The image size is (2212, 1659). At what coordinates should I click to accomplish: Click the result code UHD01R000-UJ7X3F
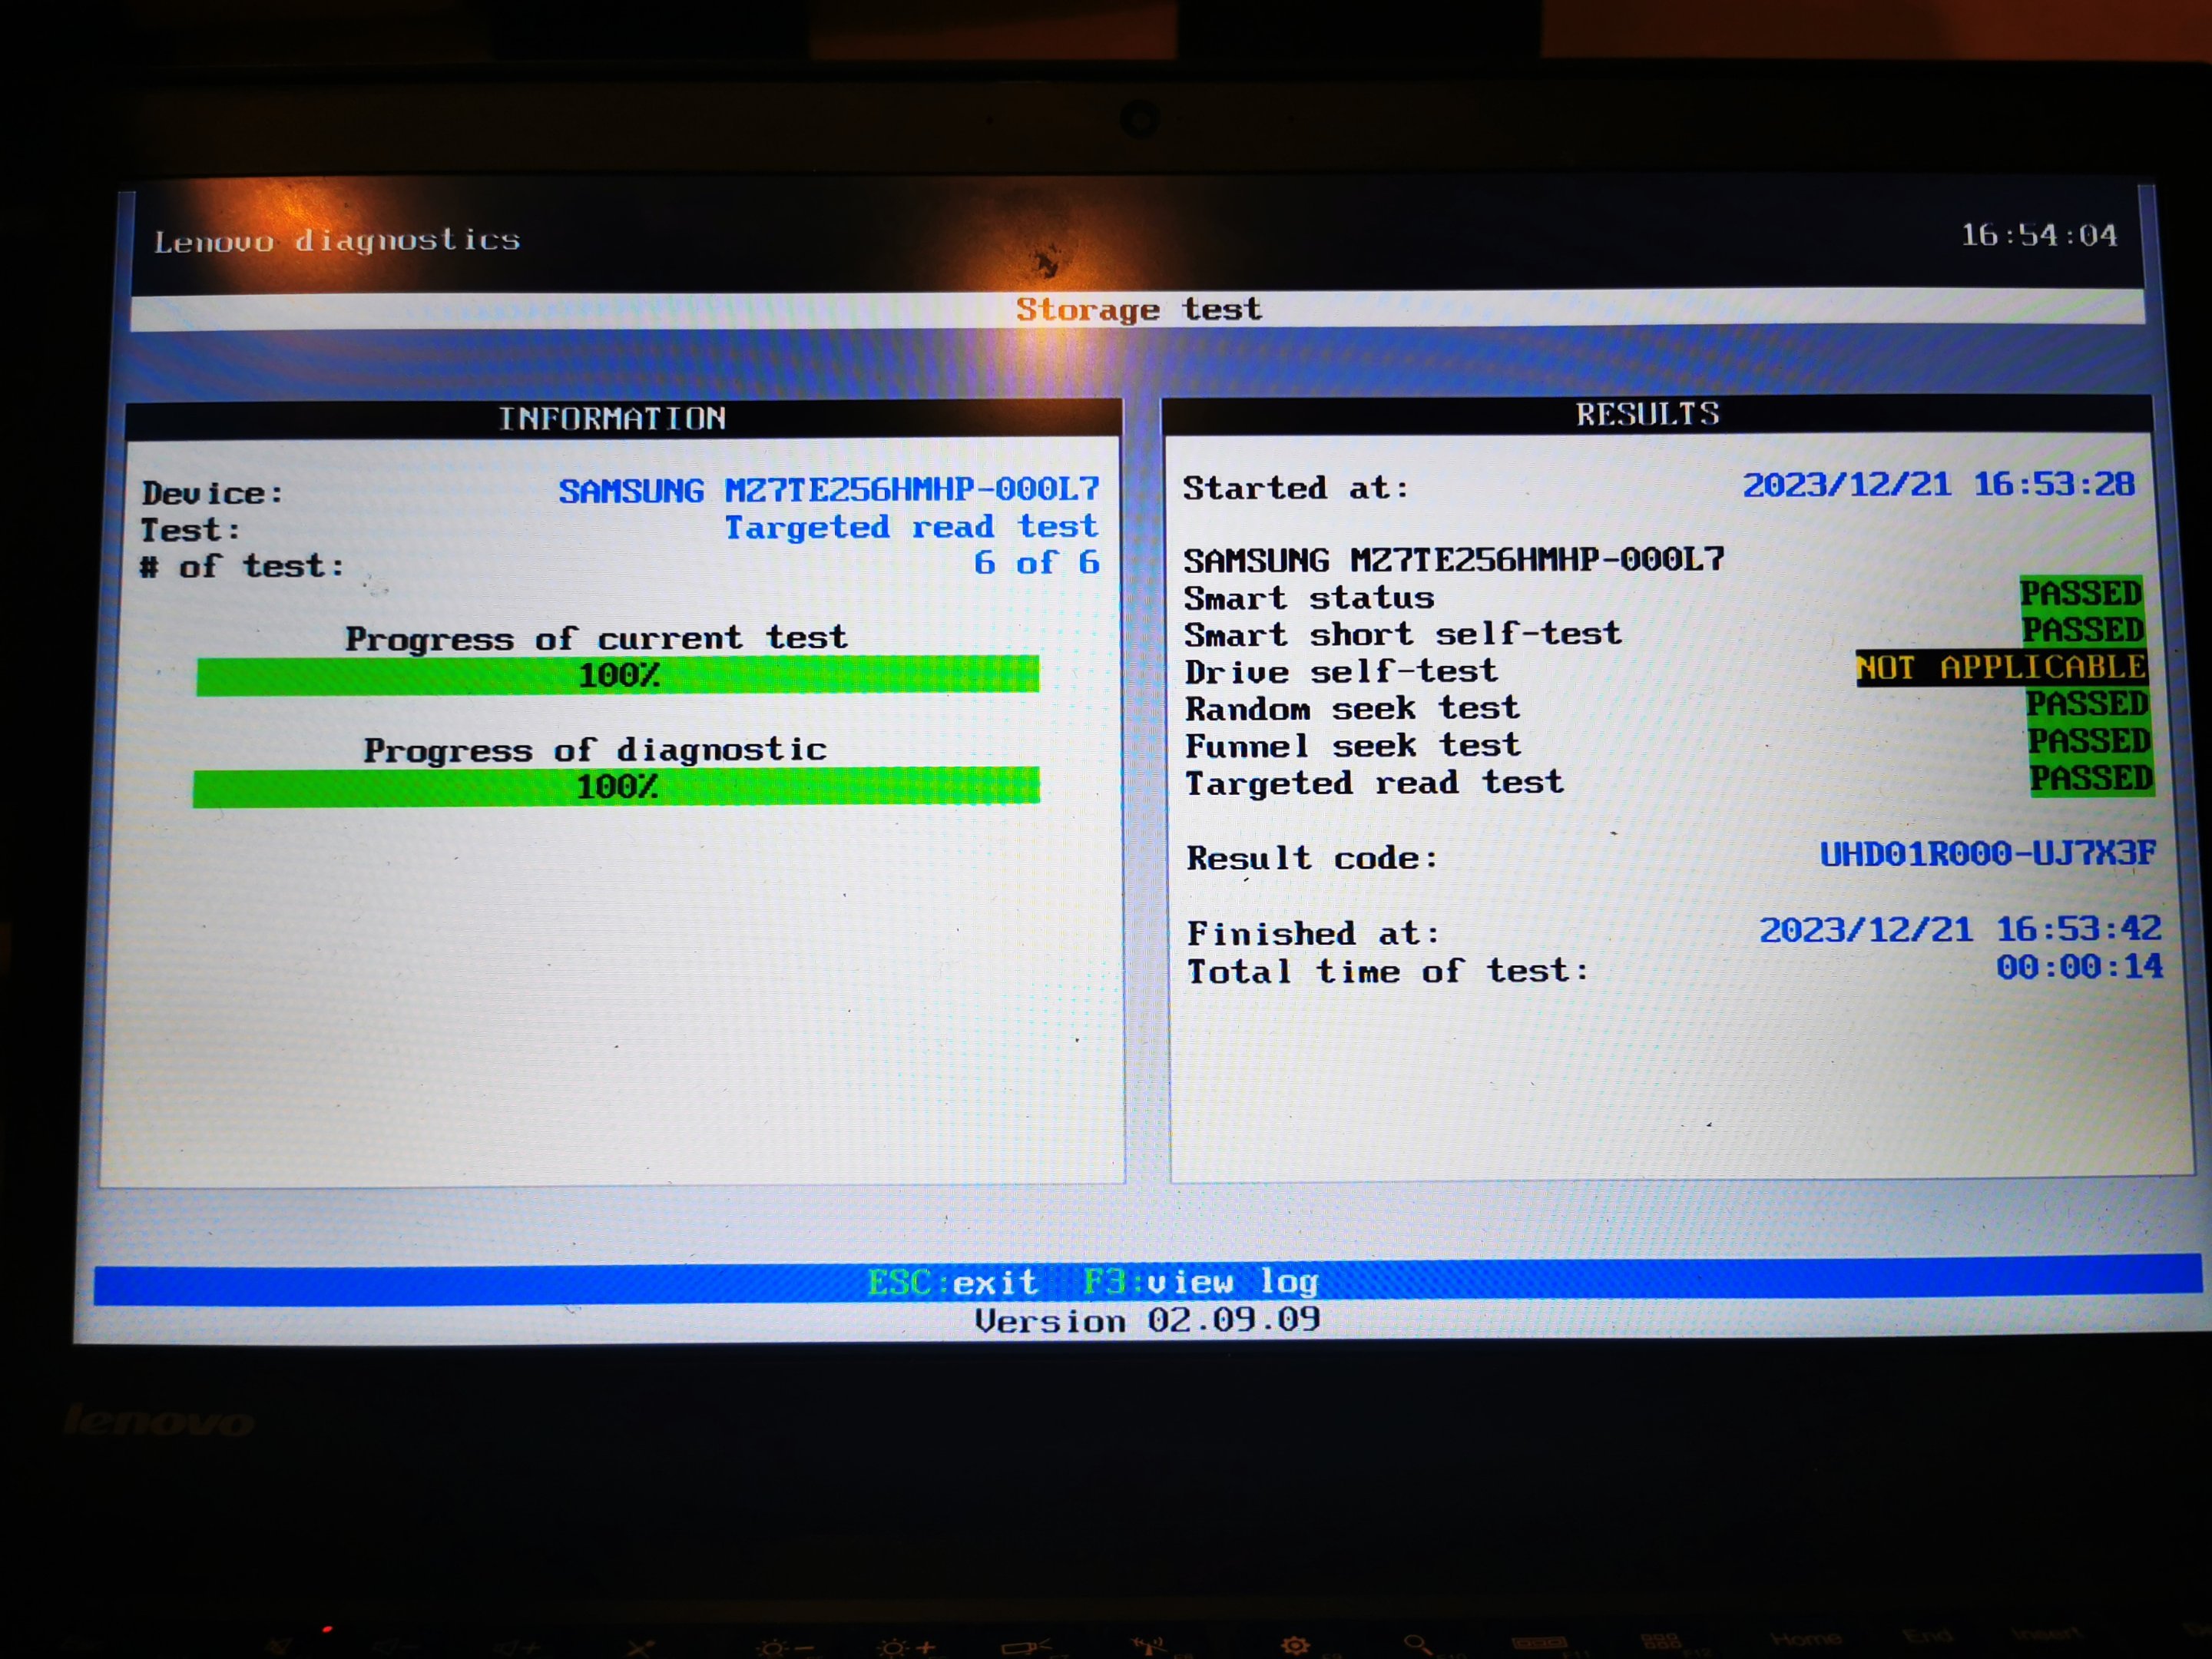(x=1988, y=854)
